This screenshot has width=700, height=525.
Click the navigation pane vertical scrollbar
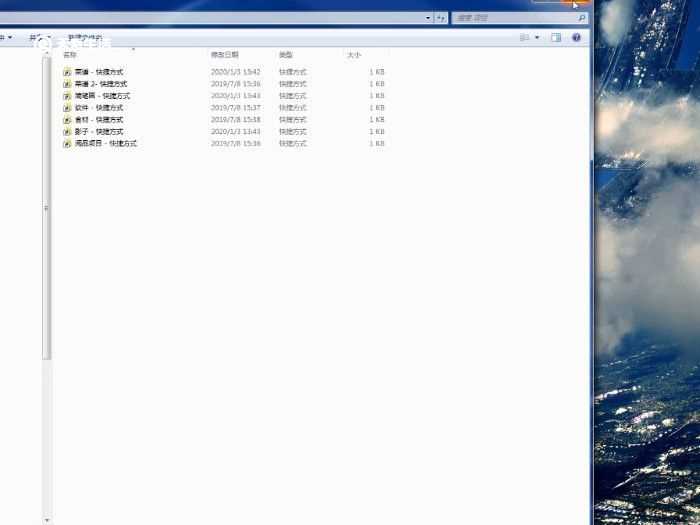click(x=46, y=210)
